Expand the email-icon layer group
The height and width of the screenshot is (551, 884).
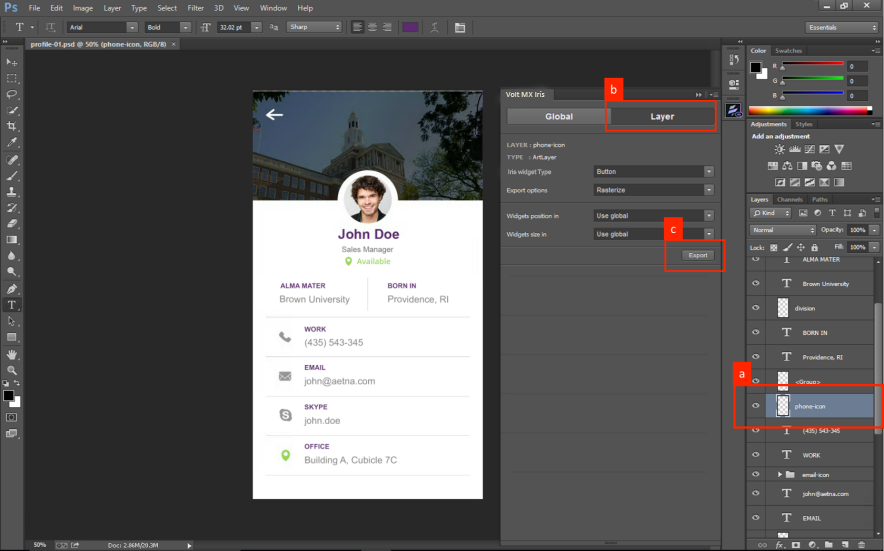779,475
